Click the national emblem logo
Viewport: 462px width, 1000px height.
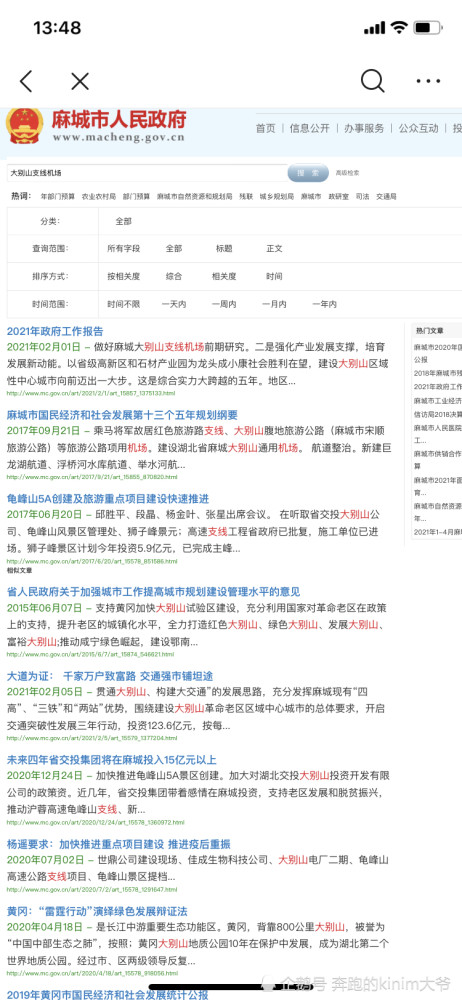click(24, 125)
